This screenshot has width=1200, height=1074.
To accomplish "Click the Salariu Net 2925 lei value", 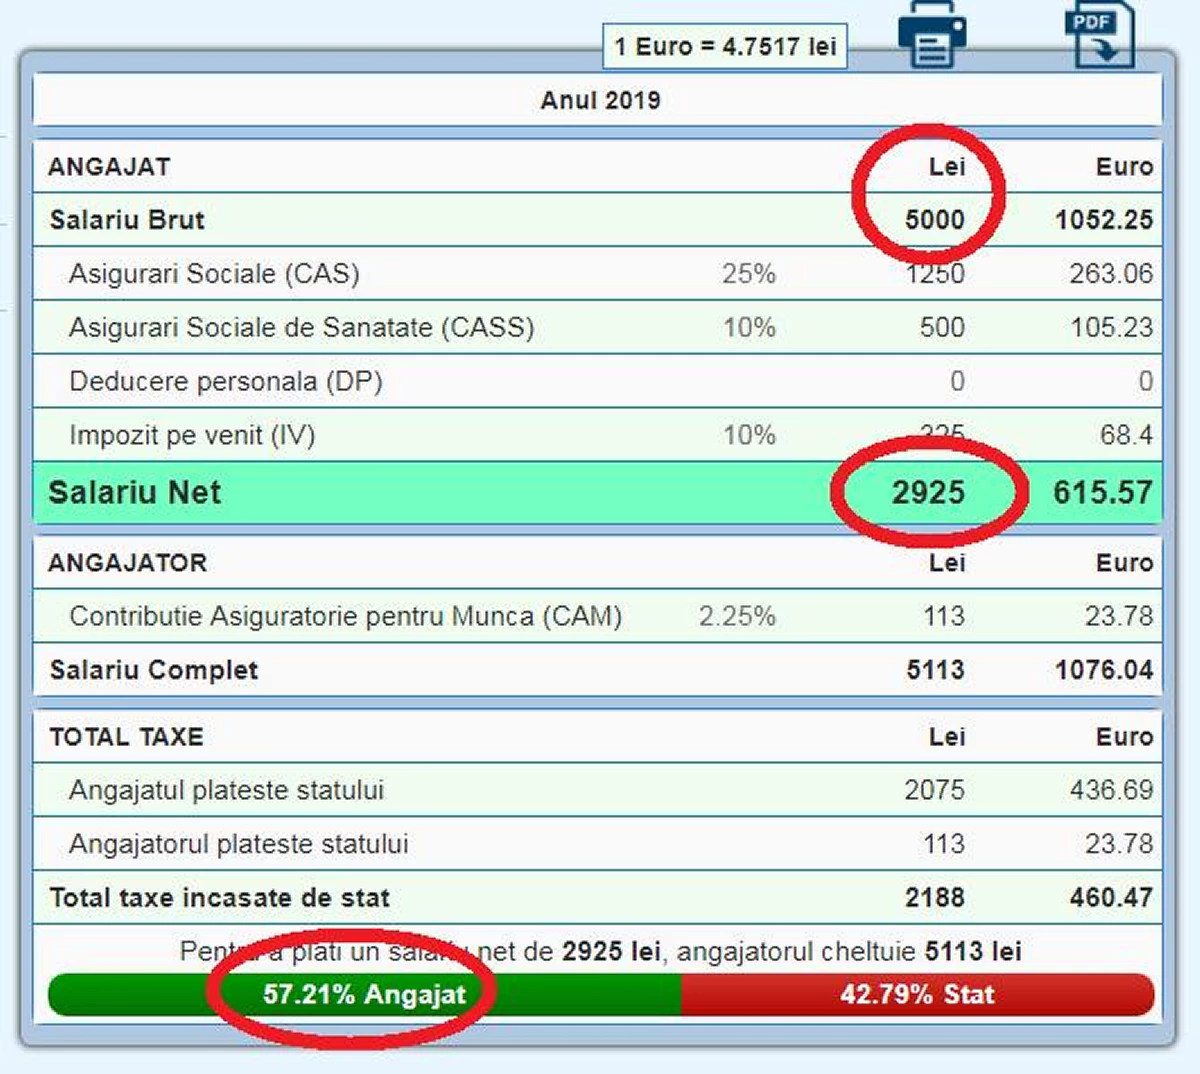I will (928, 492).
